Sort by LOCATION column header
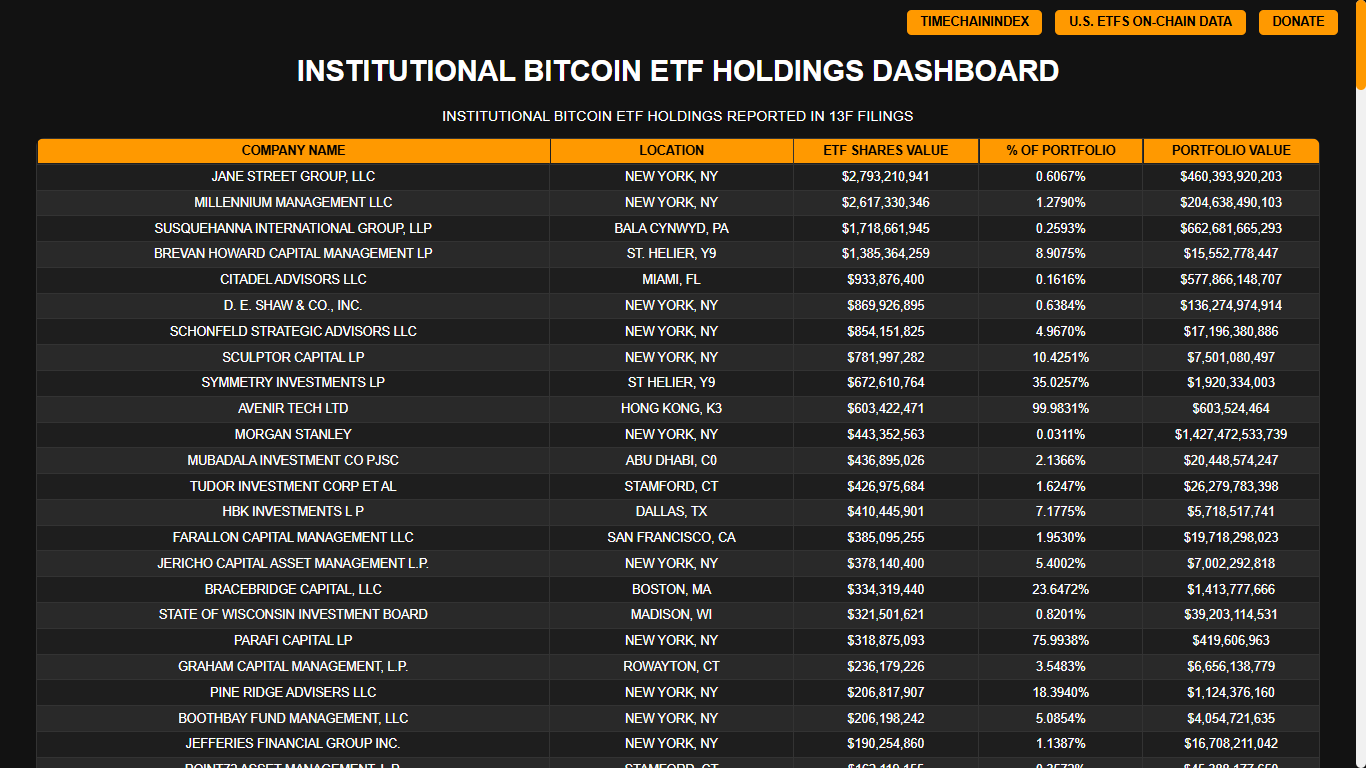The image size is (1366, 768). [x=672, y=150]
